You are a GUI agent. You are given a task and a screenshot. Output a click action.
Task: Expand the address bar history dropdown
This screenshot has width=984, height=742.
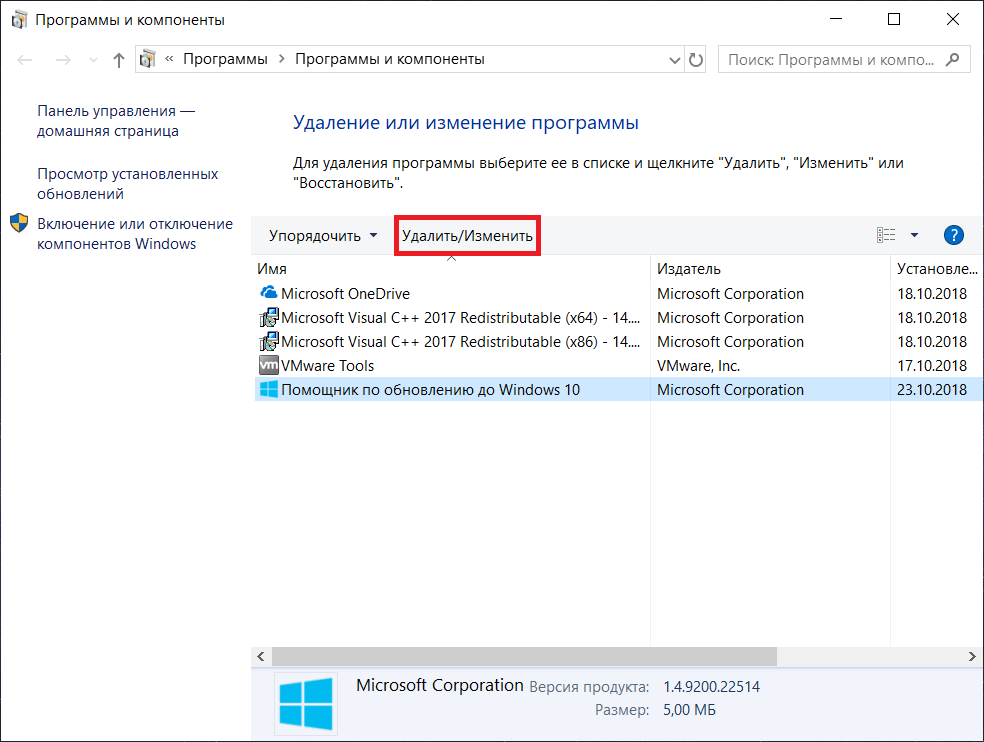[x=675, y=60]
